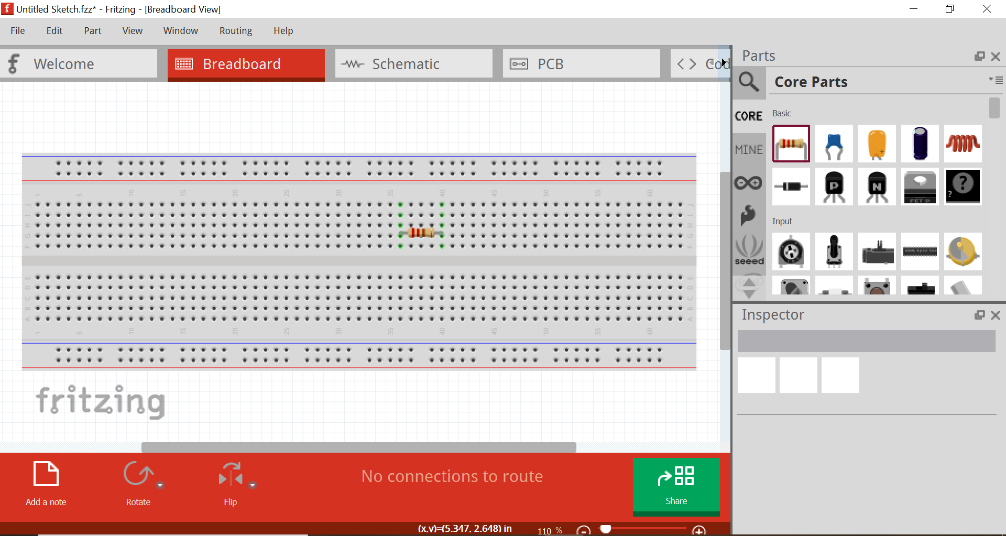Switch to the PCB view tab
The height and width of the screenshot is (536, 1006).
(x=580, y=64)
